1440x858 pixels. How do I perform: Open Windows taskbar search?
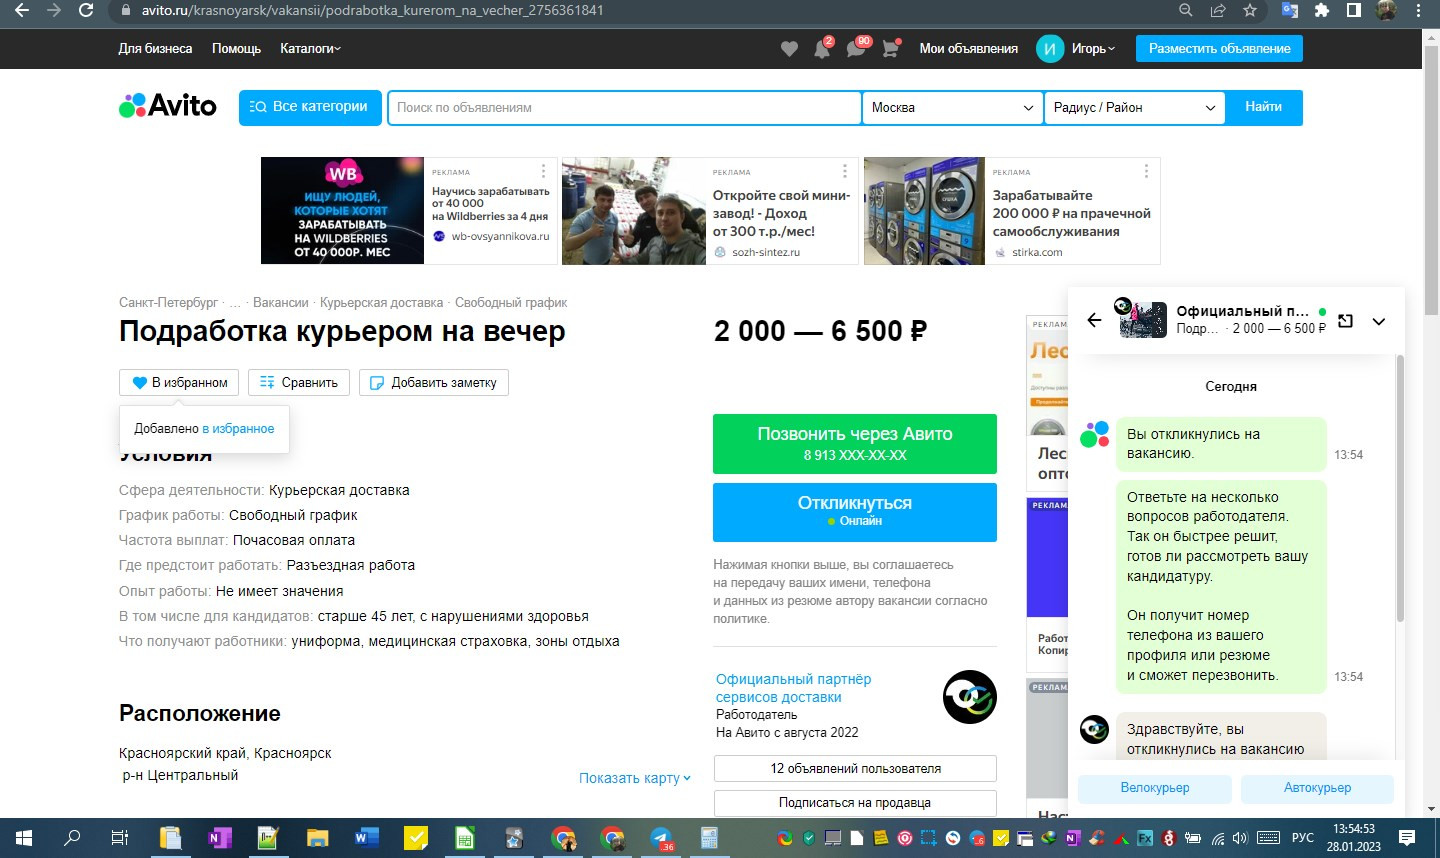(72, 838)
